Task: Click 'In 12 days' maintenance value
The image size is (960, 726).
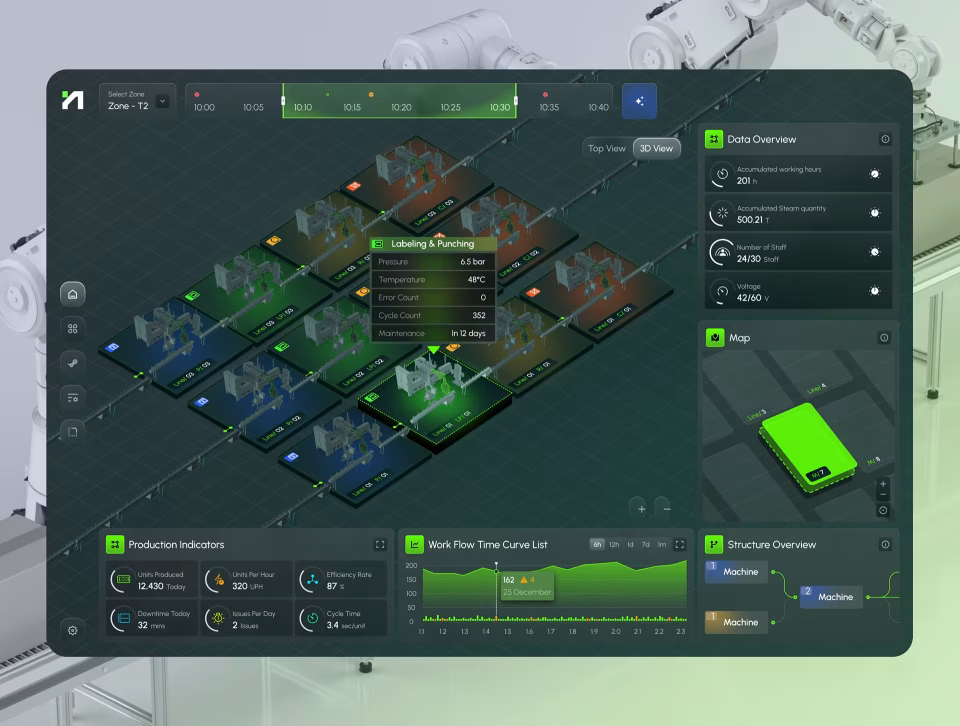Action: coord(468,334)
